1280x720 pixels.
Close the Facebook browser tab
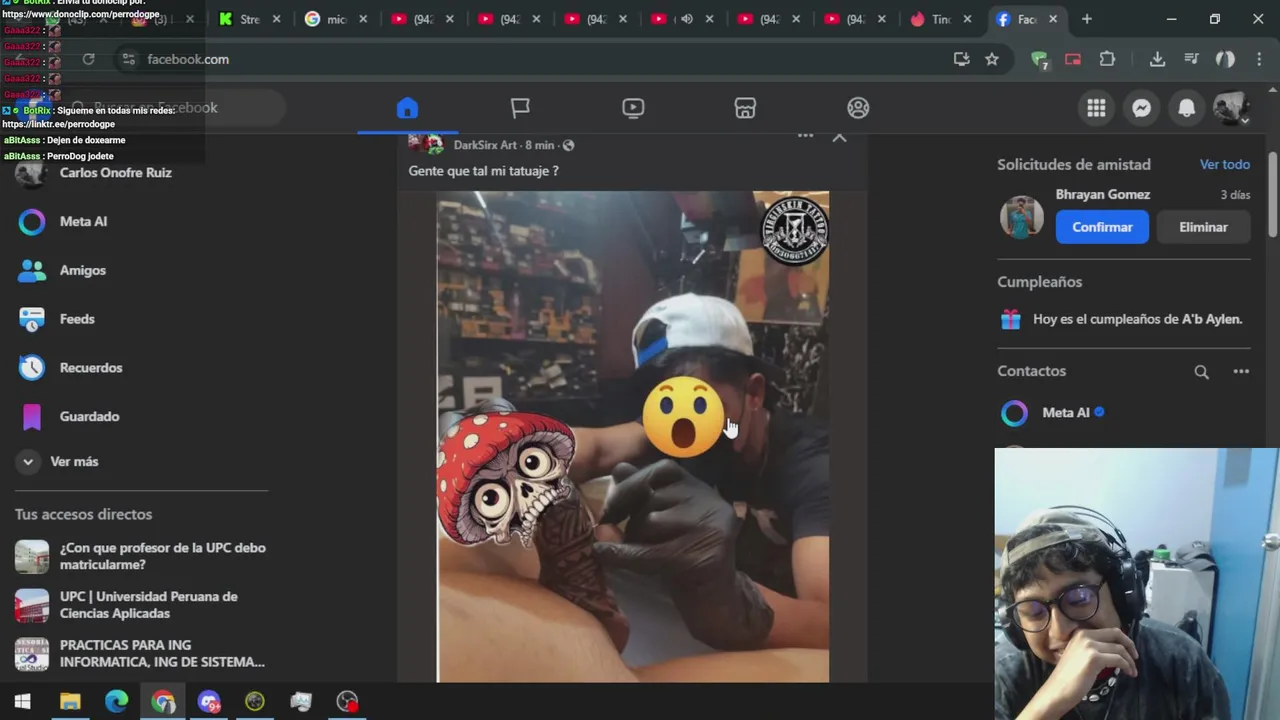point(1053,19)
